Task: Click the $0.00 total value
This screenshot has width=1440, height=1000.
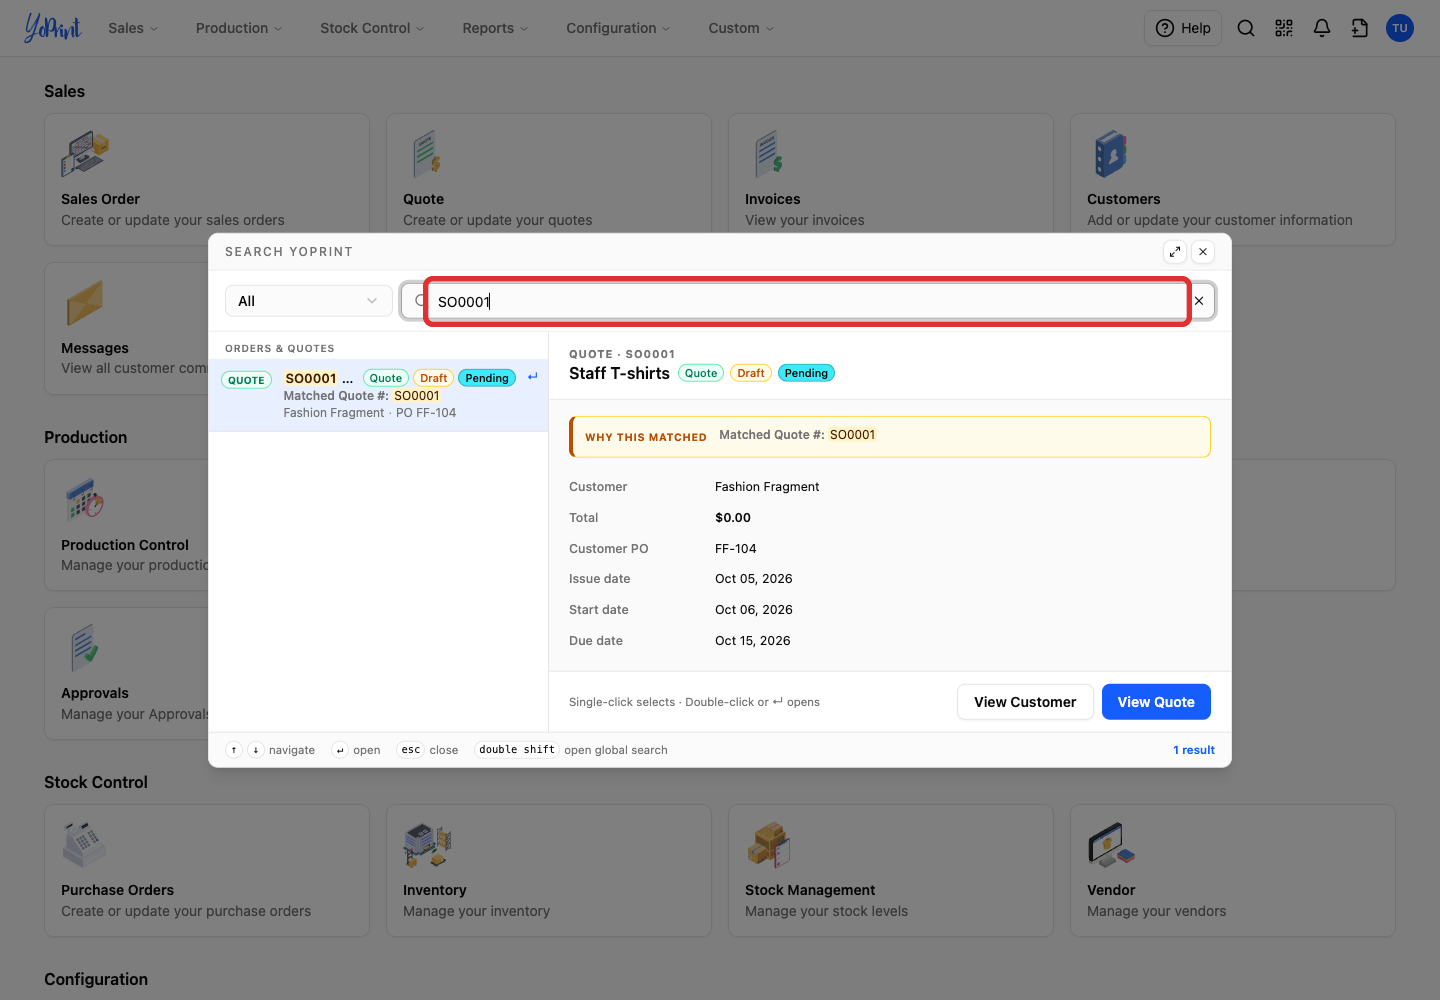Action: click(733, 518)
